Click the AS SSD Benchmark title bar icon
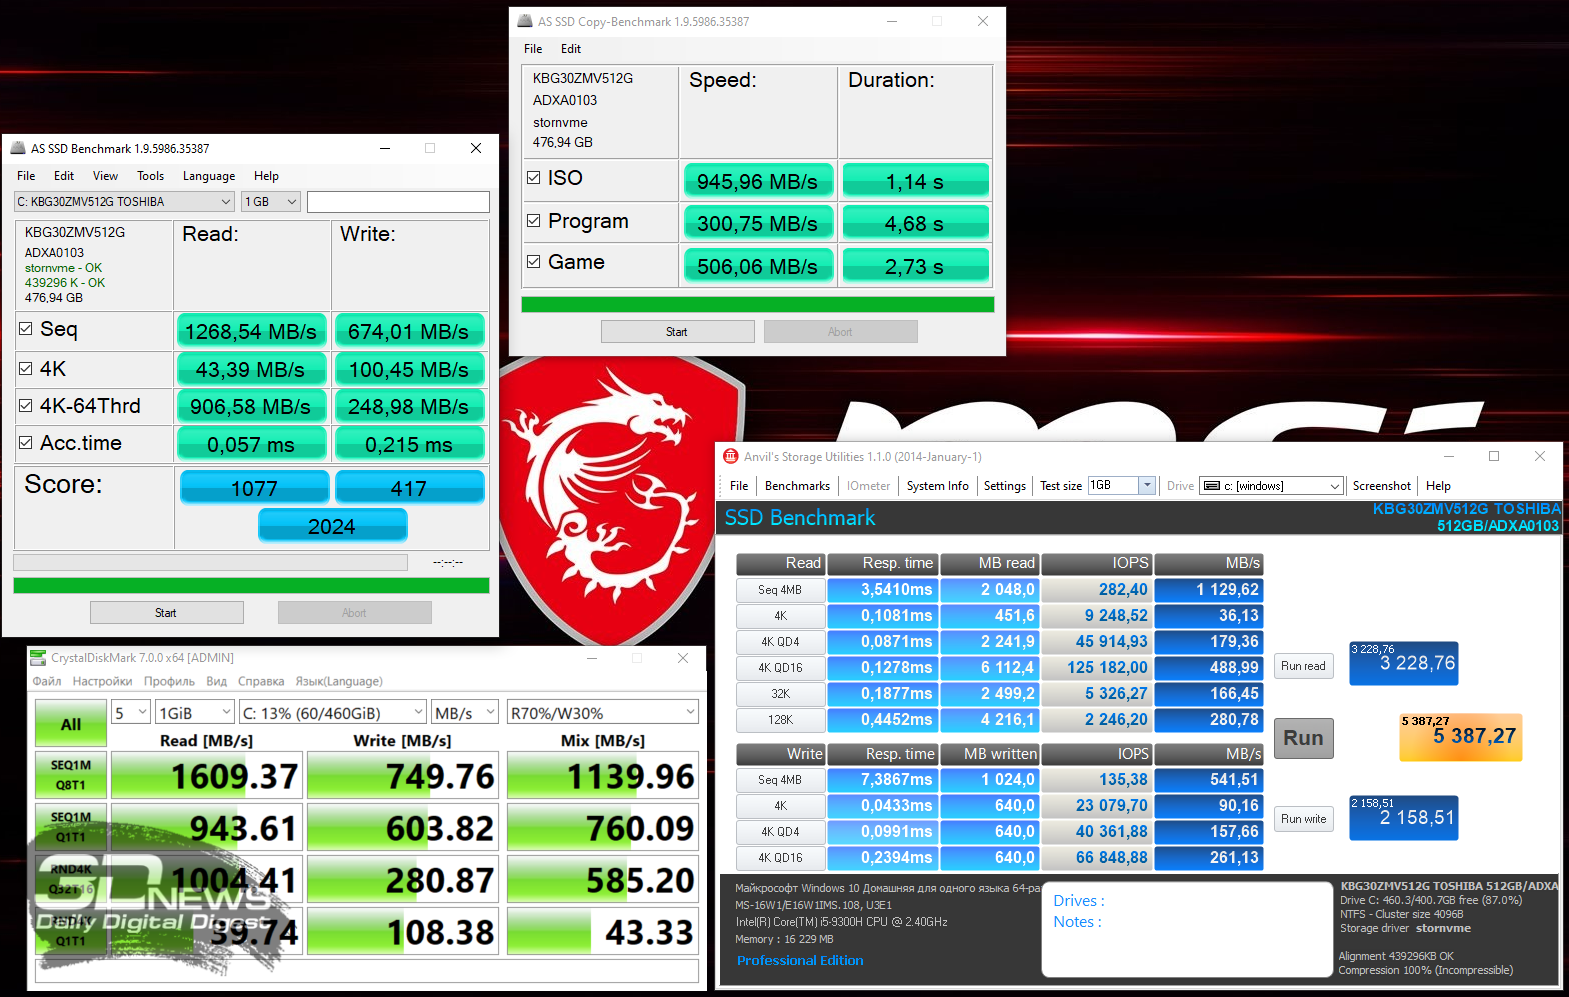Viewport: 1569px width, 997px height. pyautogui.click(x=18, y=148)
